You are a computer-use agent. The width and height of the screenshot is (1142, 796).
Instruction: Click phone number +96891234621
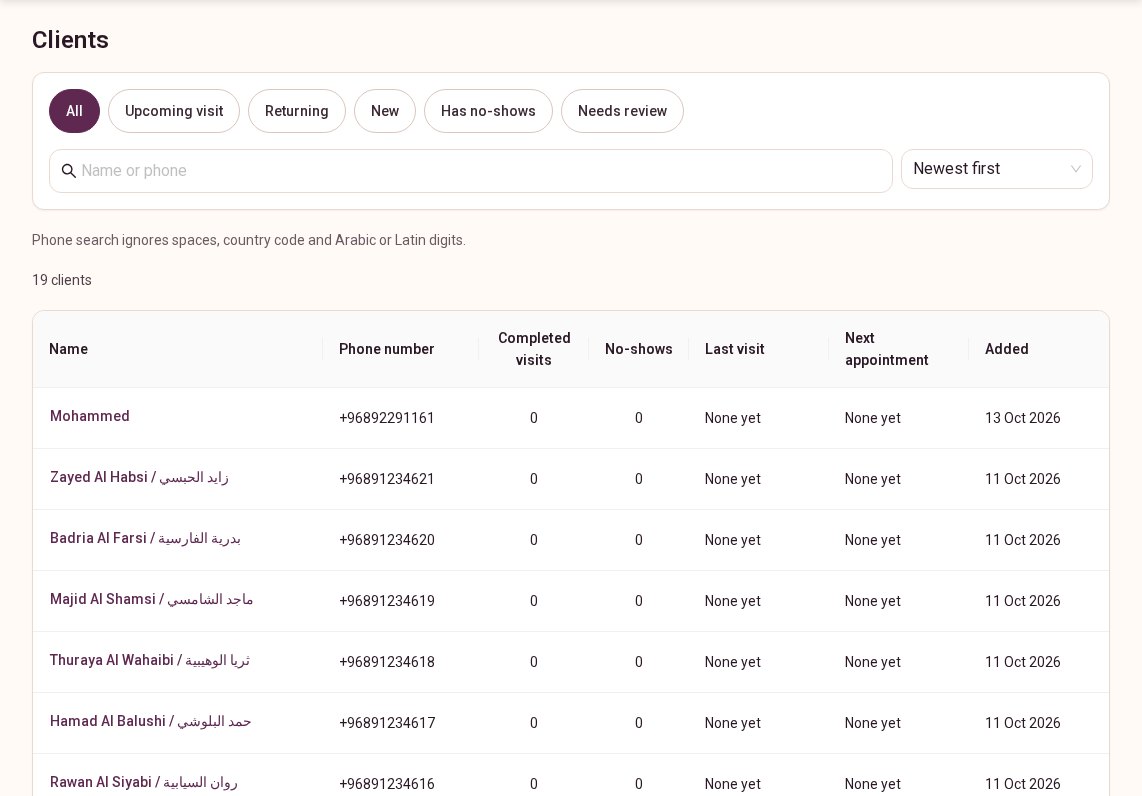(387, 479)
